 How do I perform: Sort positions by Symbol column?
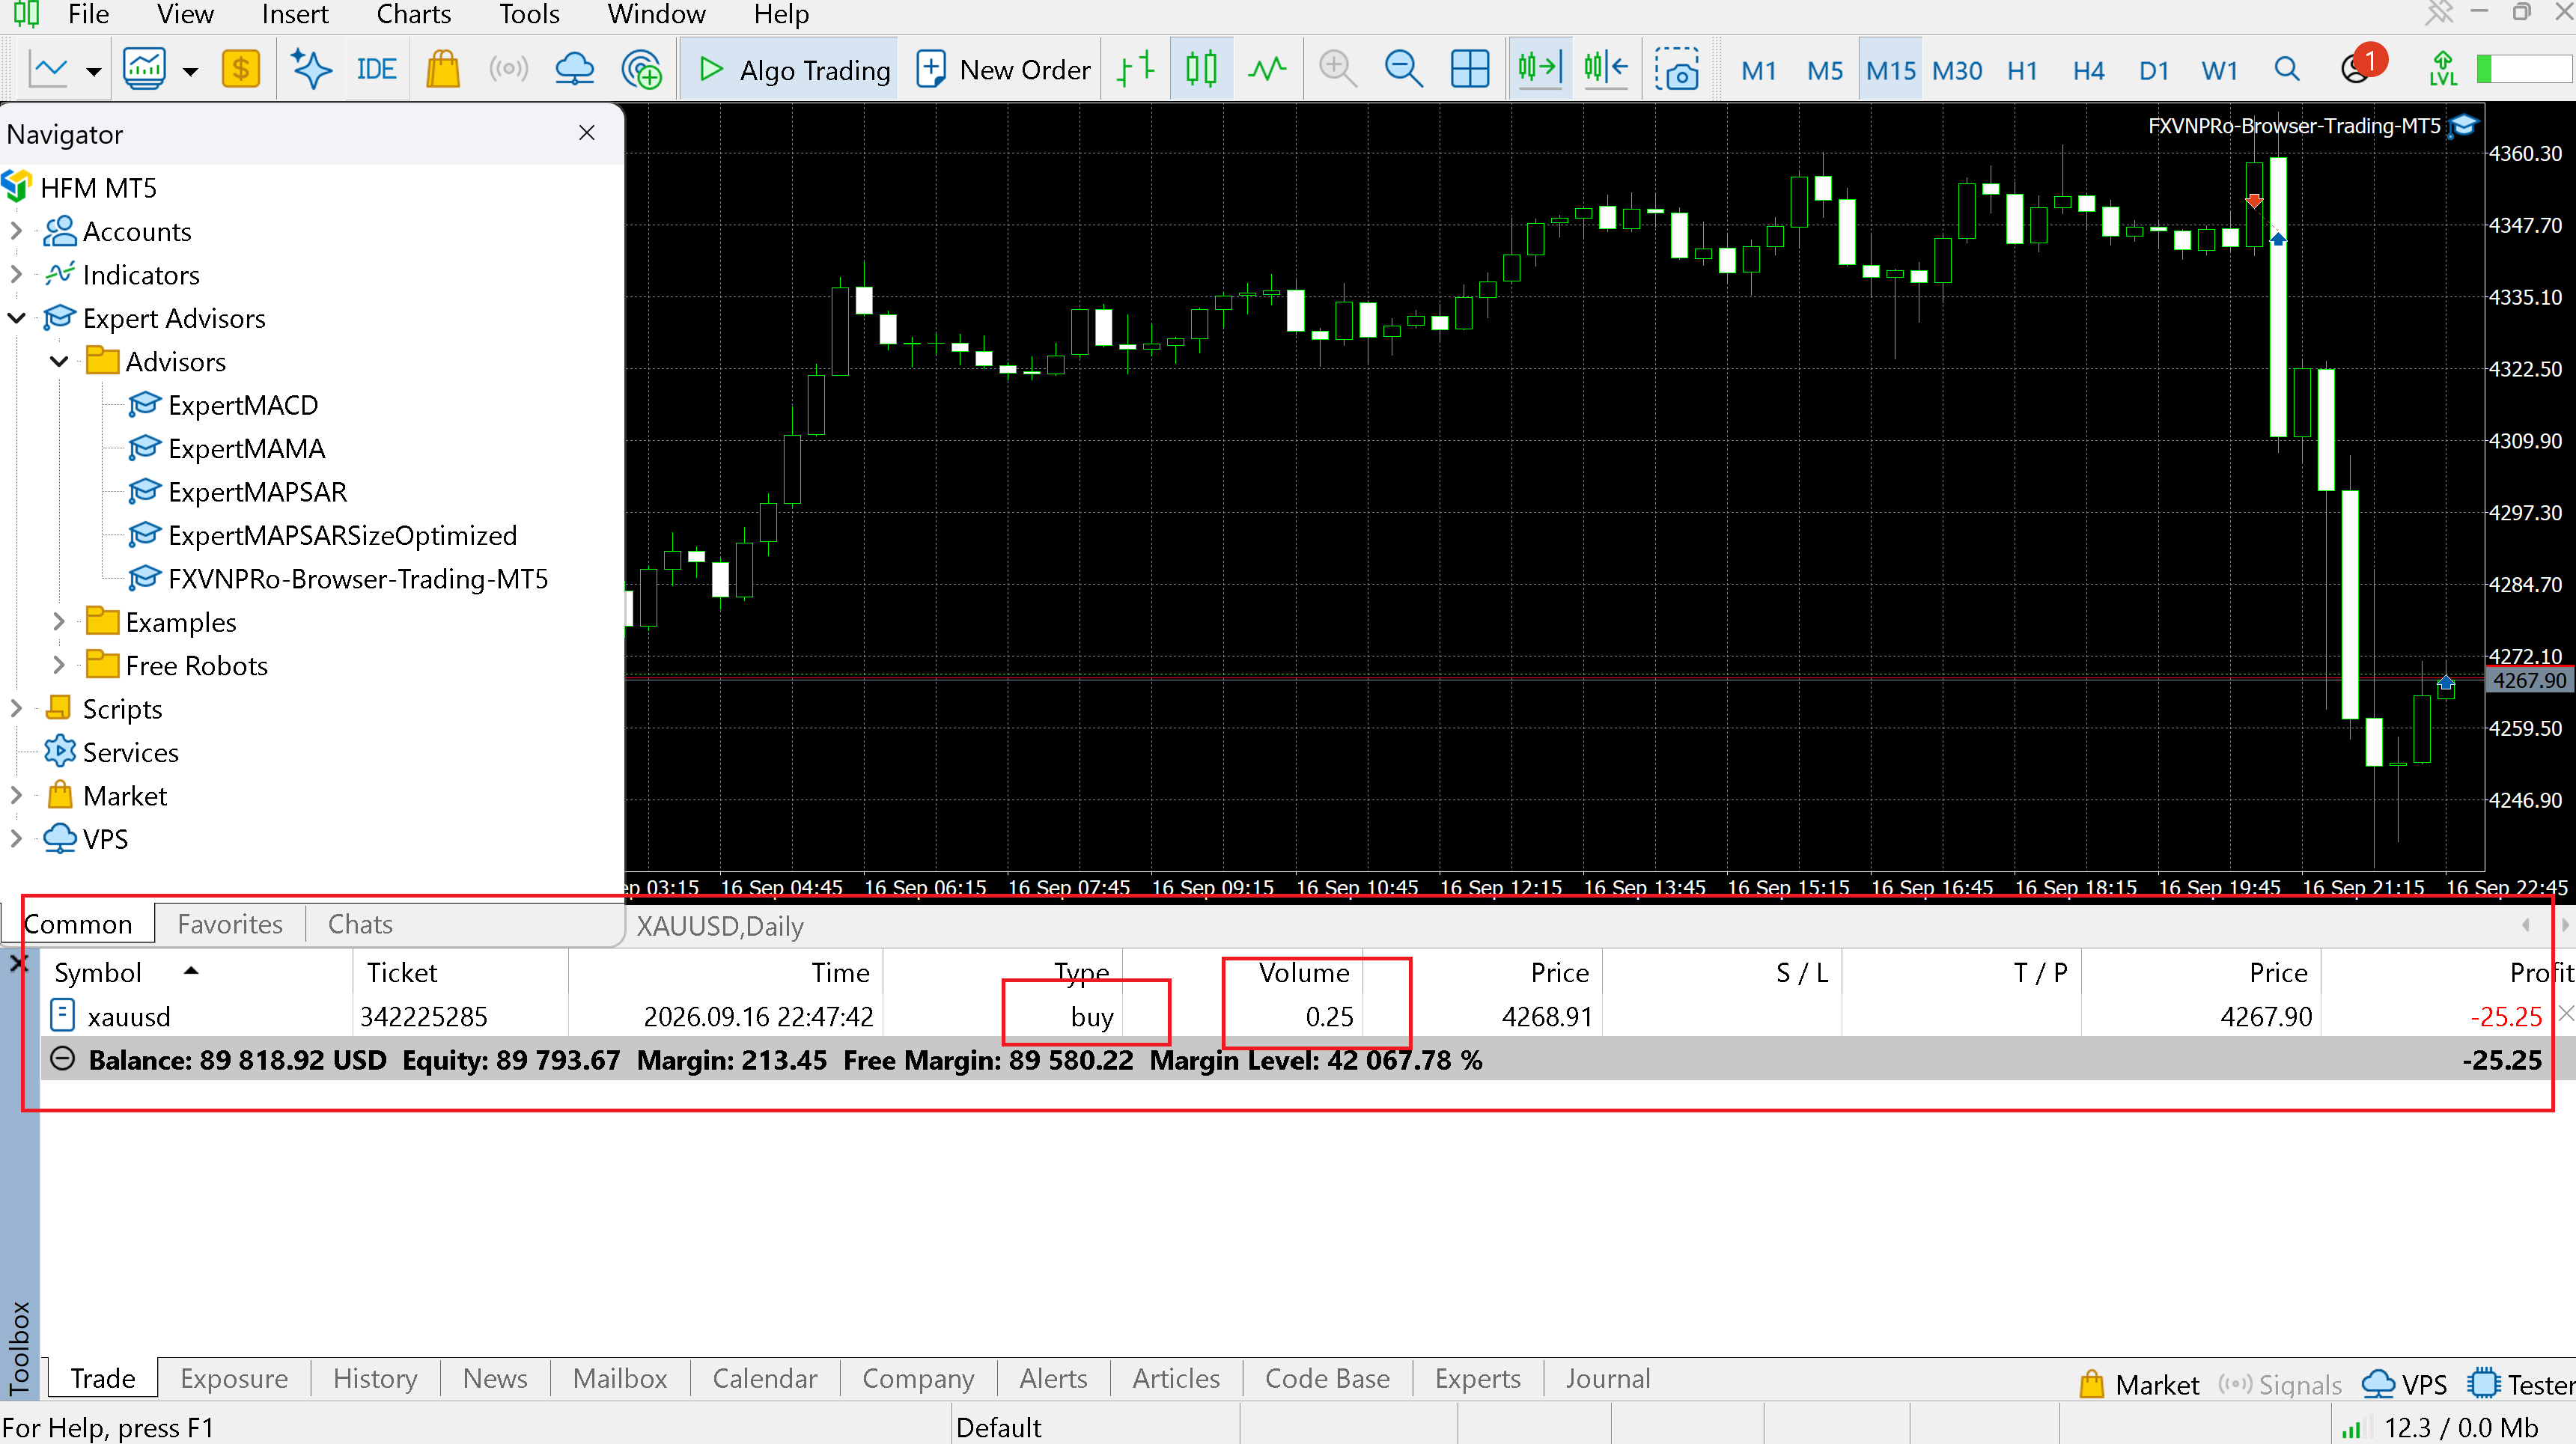97,972
